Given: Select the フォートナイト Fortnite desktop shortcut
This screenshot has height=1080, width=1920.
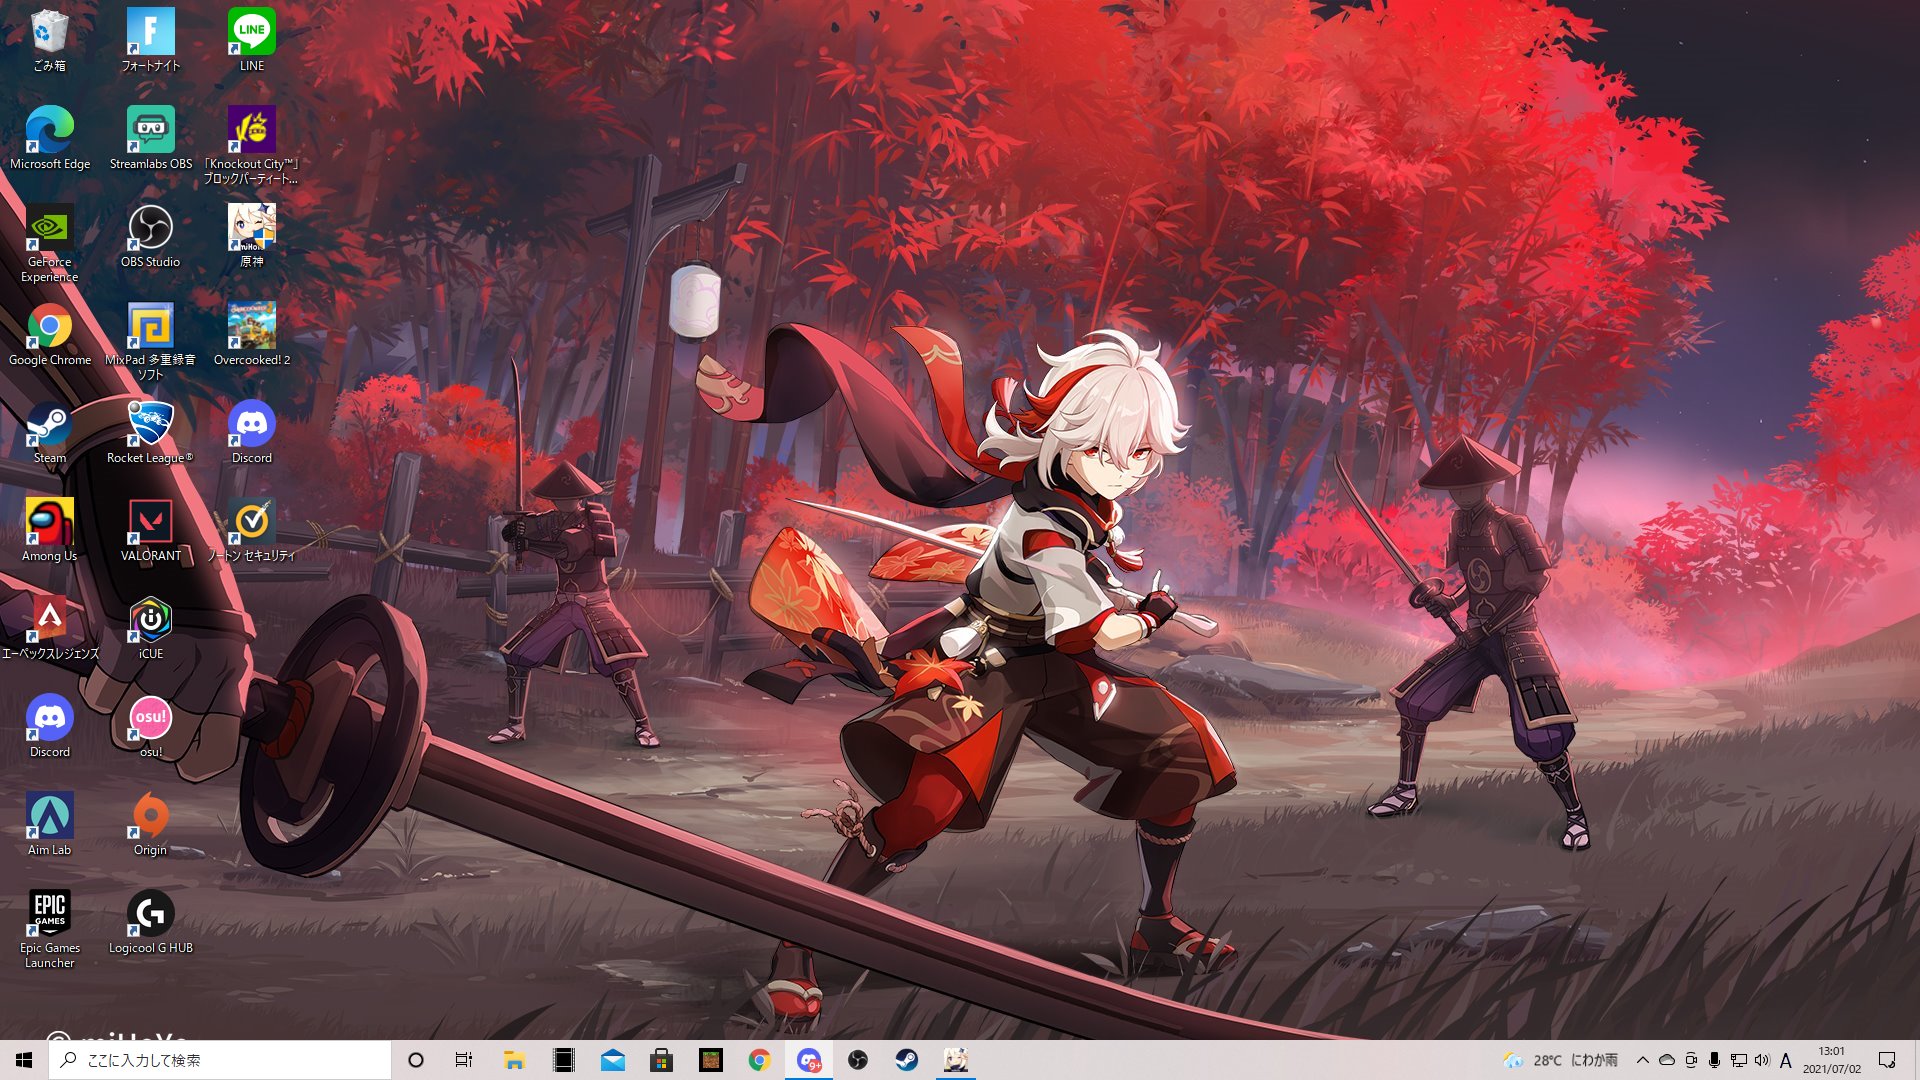Looking at the screenshot, I should tap(150, 40).
